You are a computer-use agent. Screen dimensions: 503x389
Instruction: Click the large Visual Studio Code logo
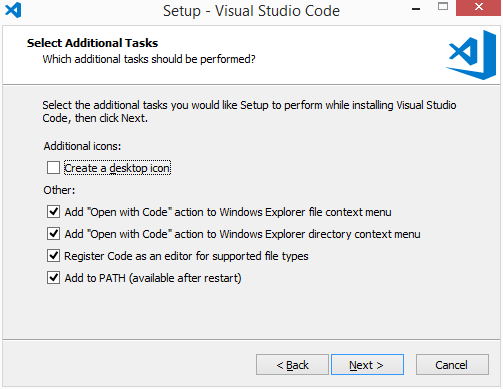(x=471, y=55)
